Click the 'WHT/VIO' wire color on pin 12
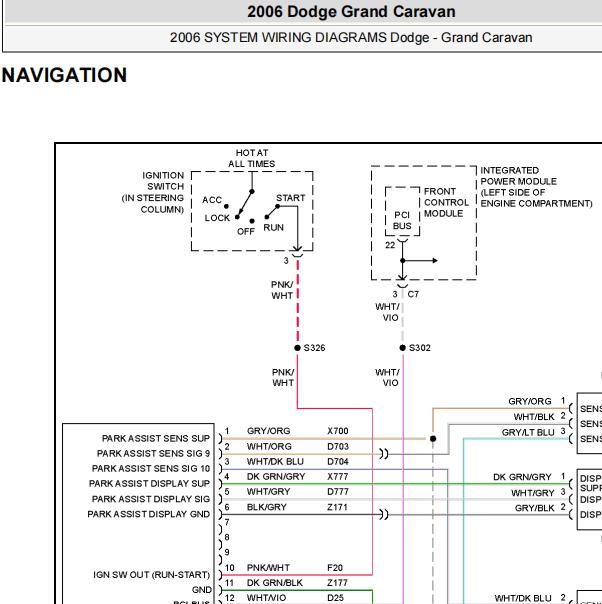This screenshot has width=602, height=604. pyautogui.click(x=266, y=598)
